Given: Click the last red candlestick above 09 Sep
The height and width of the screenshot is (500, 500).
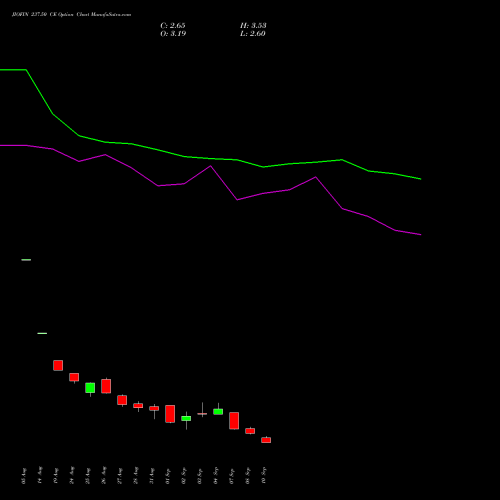Looking at the screenshot, I should 266,440.
